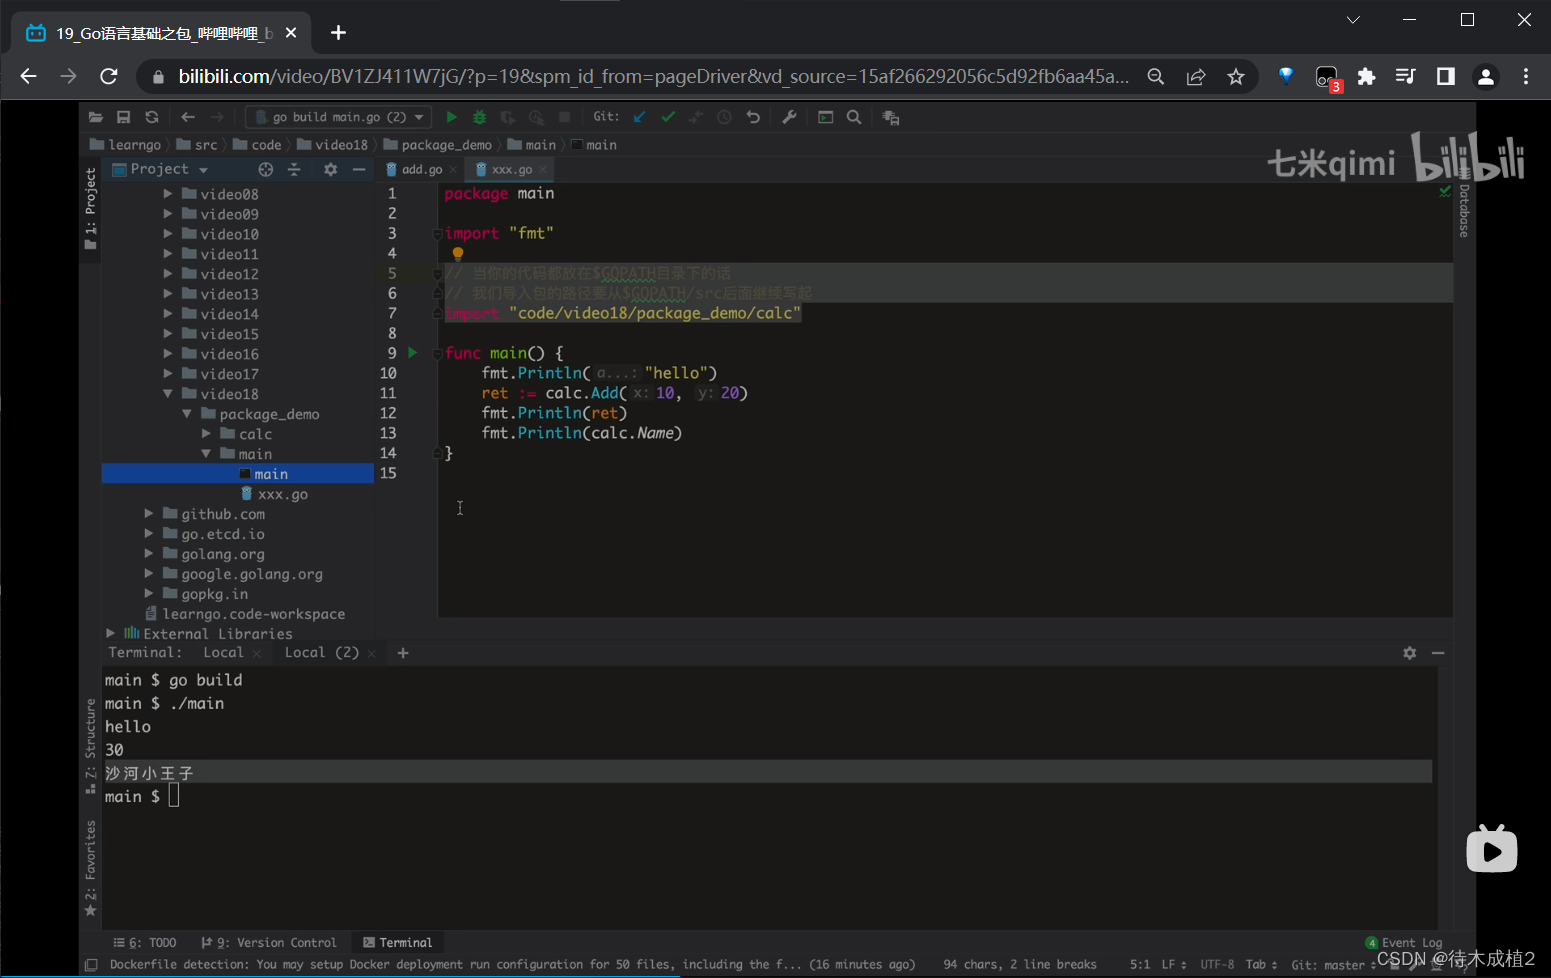1551x978 pixels.
Task: Click the Open folder icon in the IDE toolbar
Action: [96, 117]
